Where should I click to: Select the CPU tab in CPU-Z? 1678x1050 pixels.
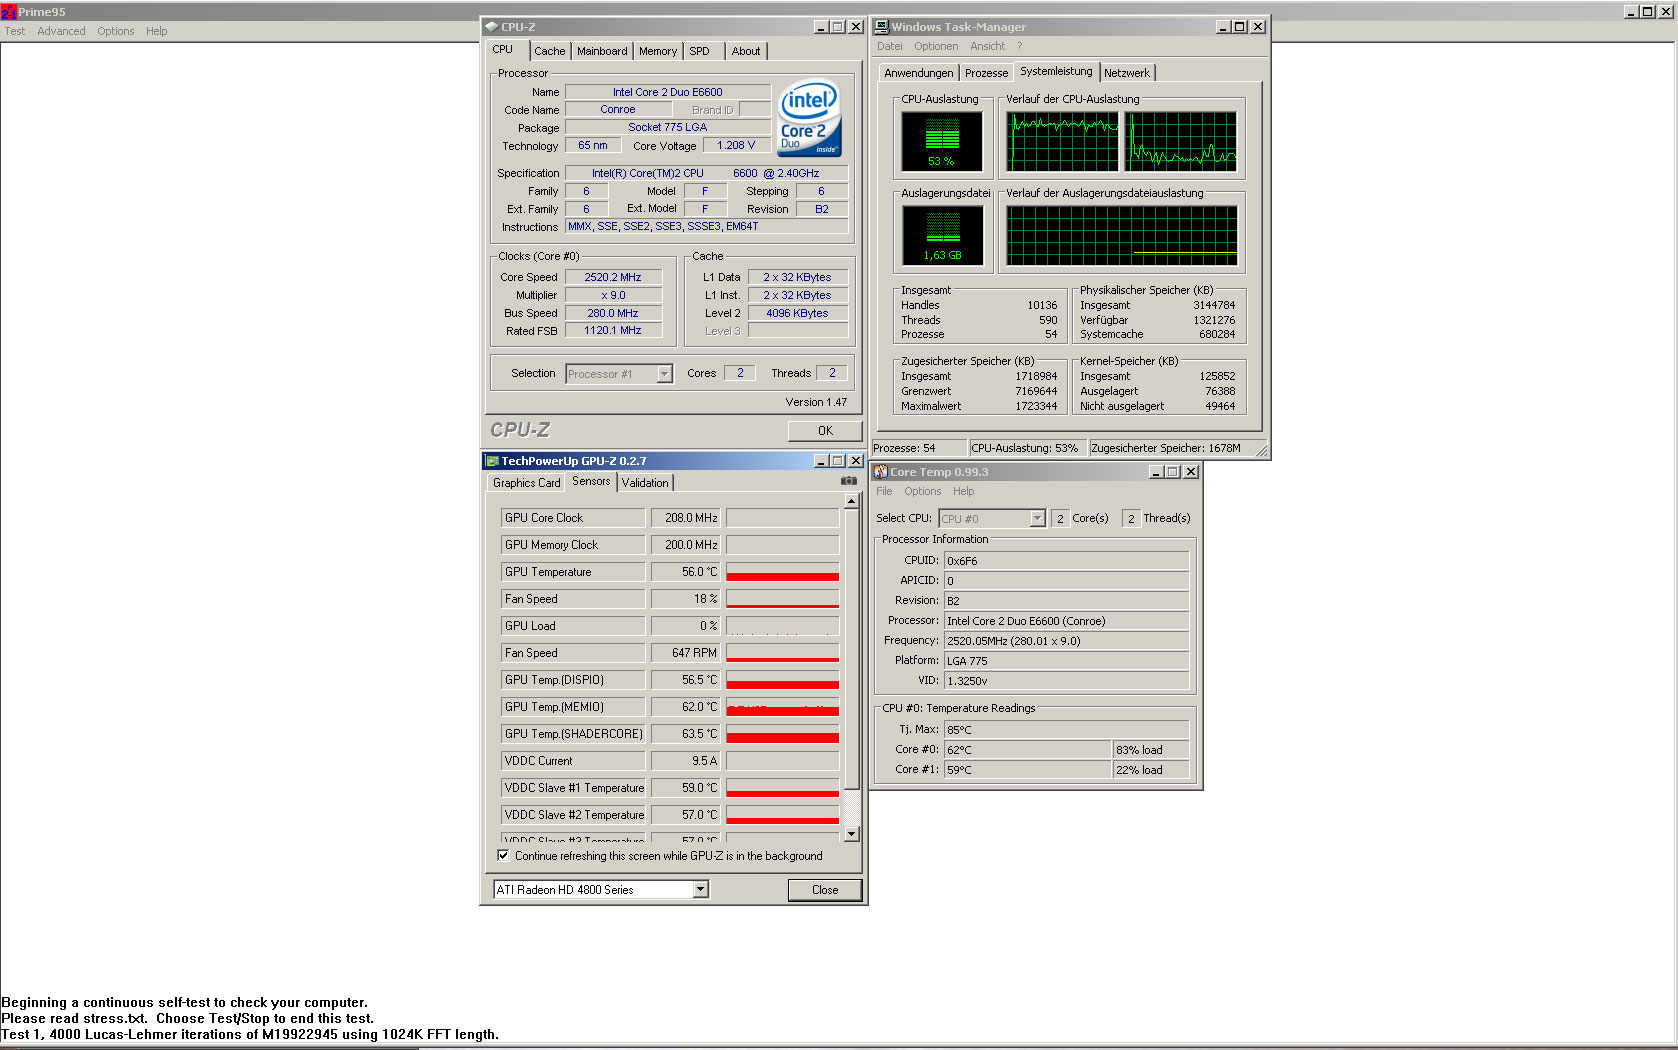[503, 49]
